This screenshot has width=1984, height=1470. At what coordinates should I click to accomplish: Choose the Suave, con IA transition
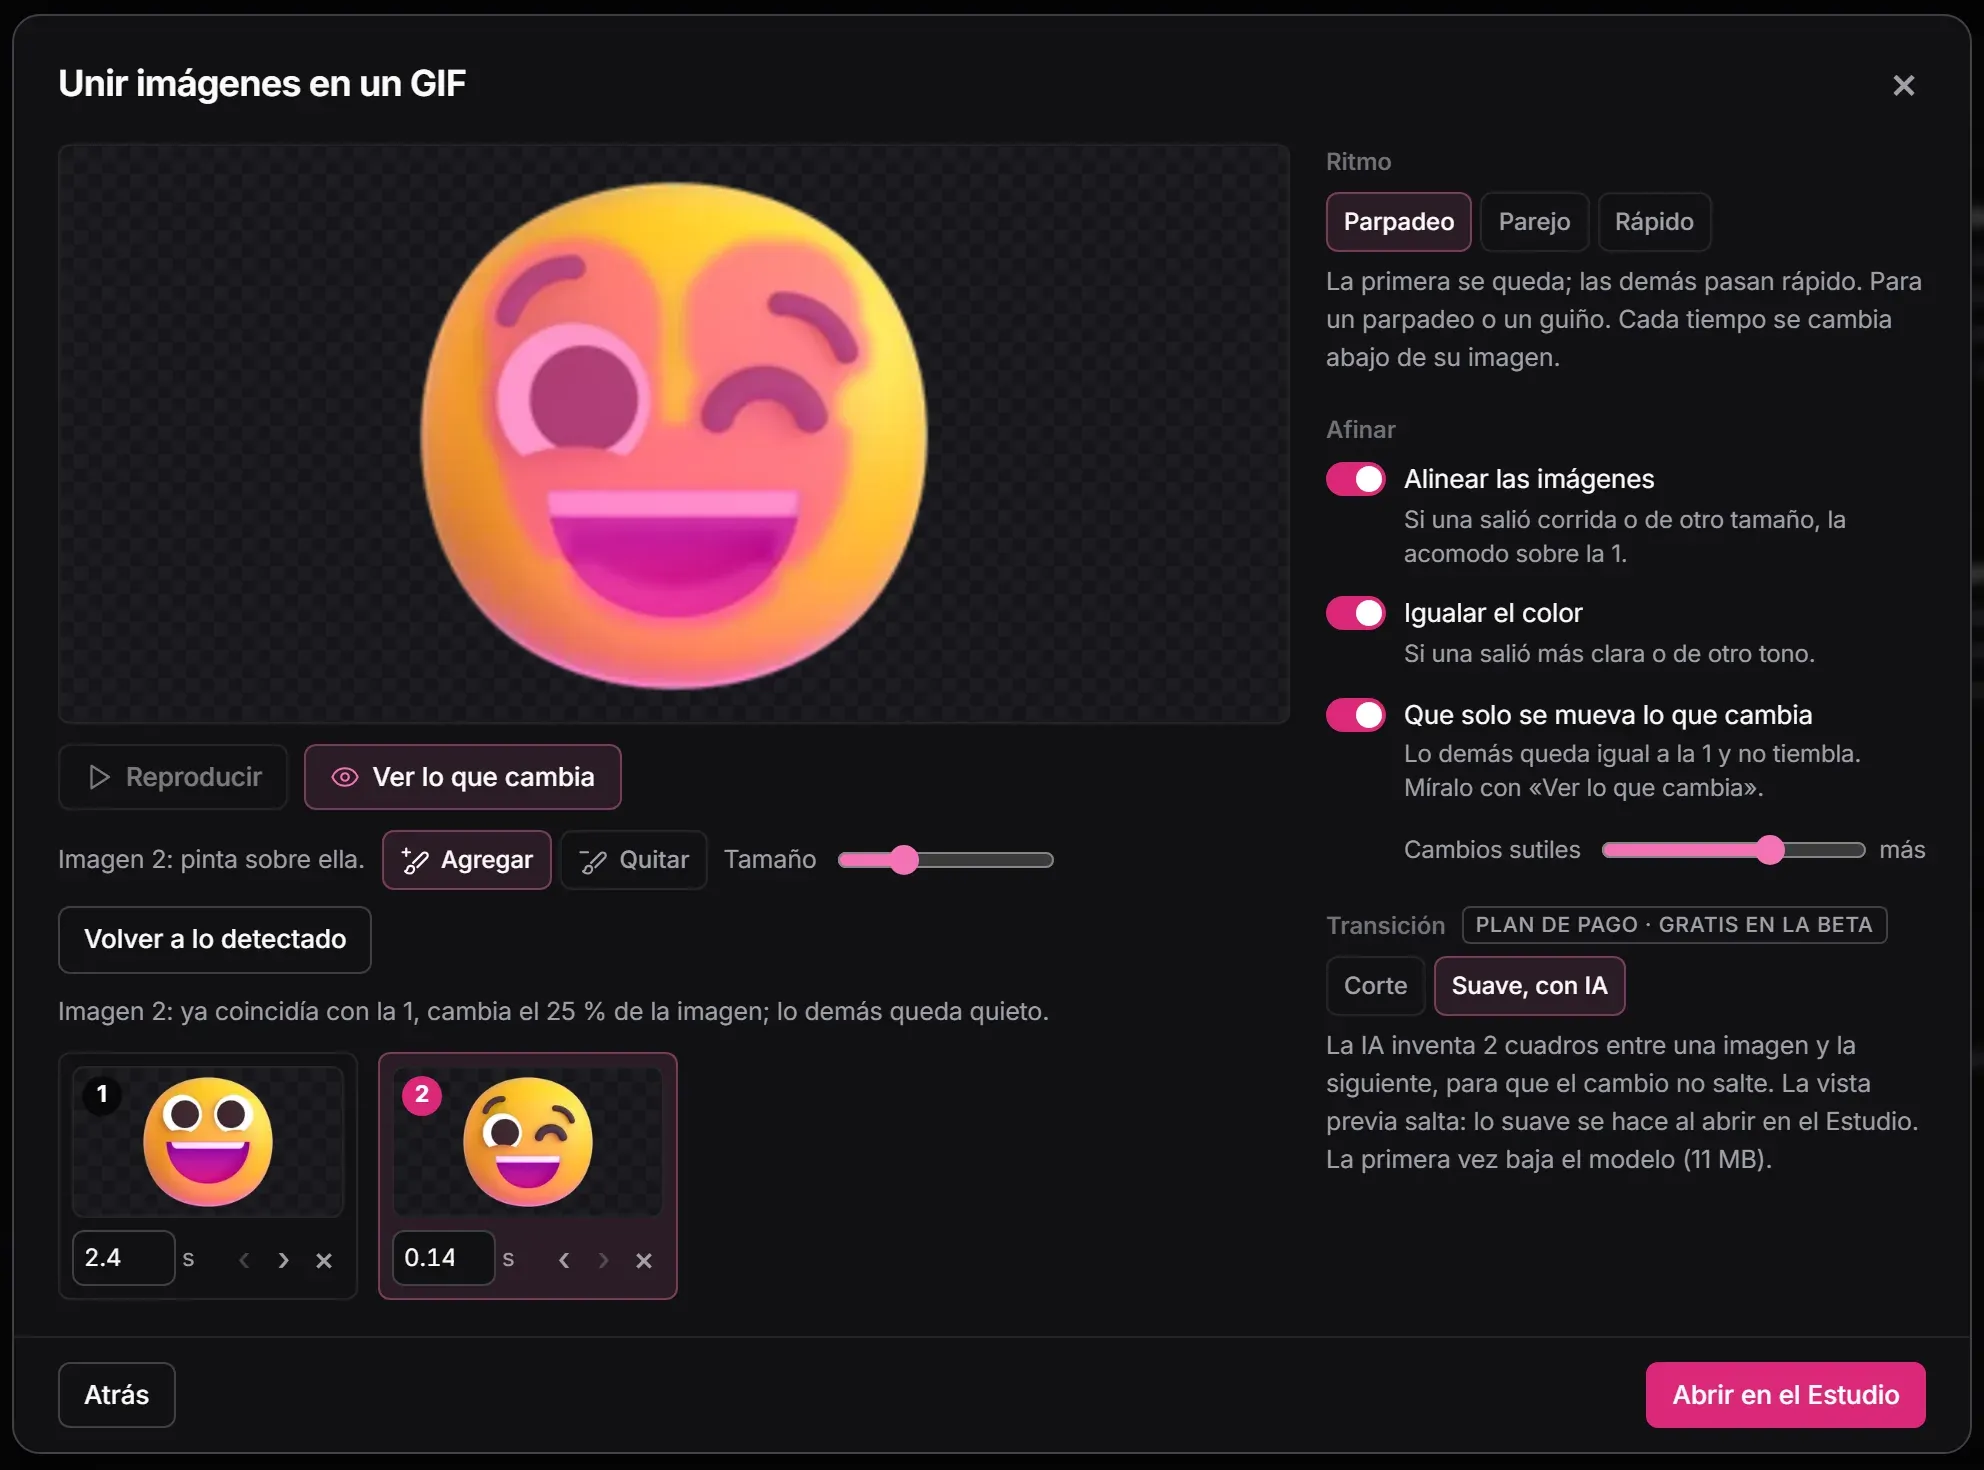click(1529, 986)
